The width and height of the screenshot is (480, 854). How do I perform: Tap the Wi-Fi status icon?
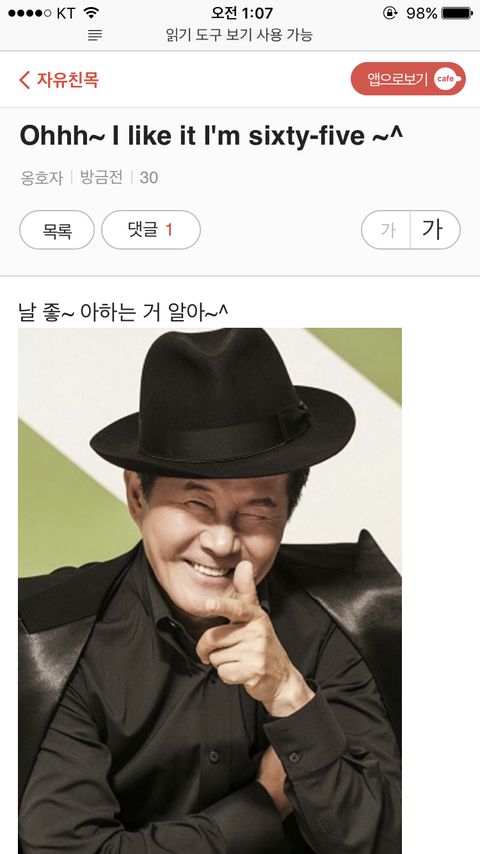(92, 13)
